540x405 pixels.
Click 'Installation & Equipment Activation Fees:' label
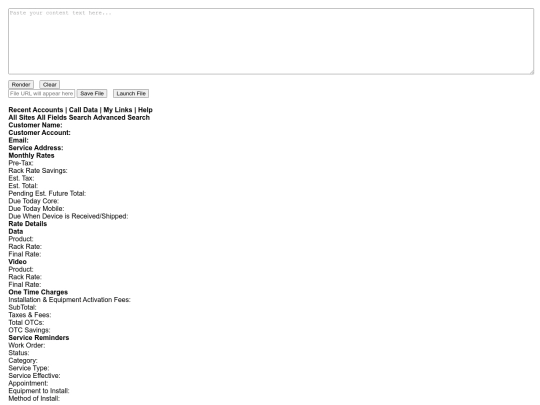[70, 300]
